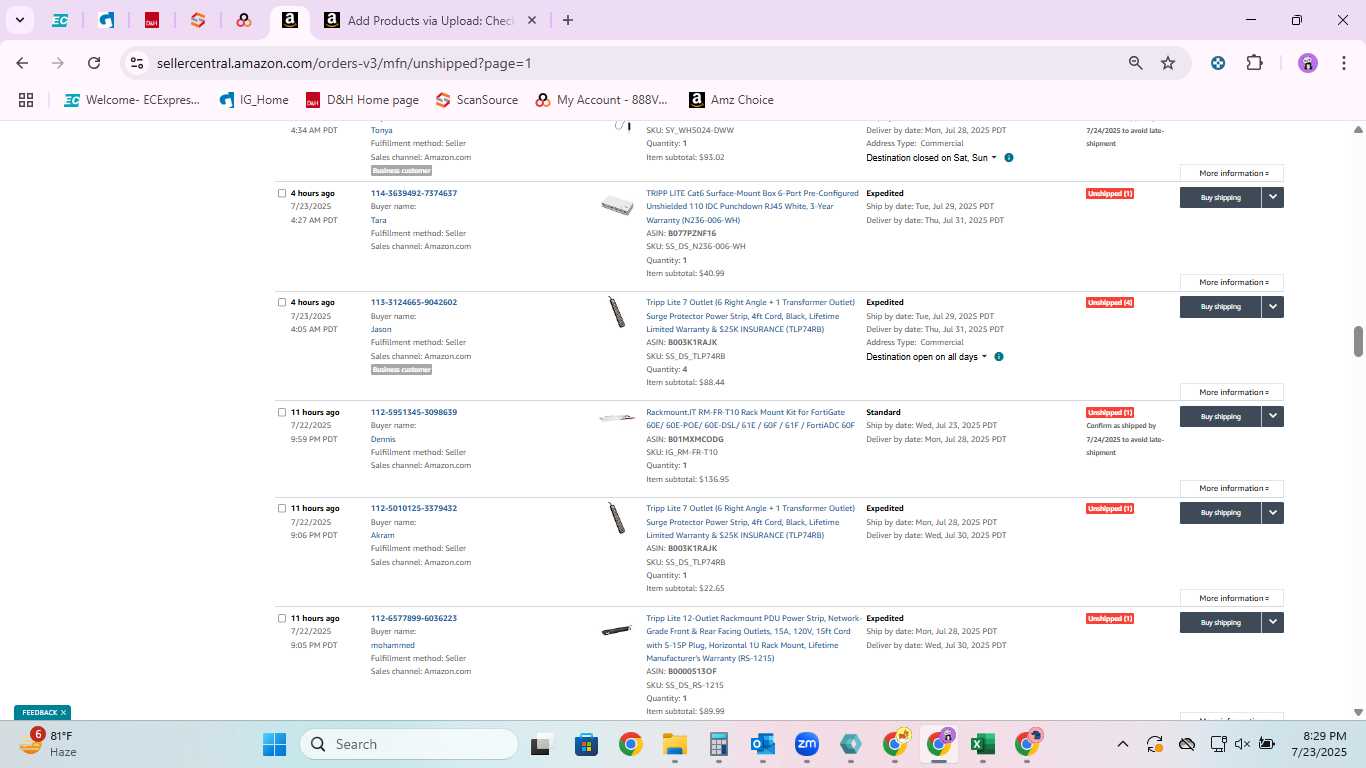Expand More information for Tara's order
1366x768 pixels.
pos(1232,283)
